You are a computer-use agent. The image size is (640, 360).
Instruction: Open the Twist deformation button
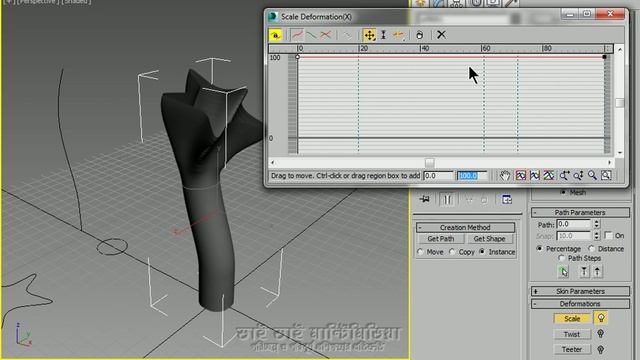[x=572, y=334]
